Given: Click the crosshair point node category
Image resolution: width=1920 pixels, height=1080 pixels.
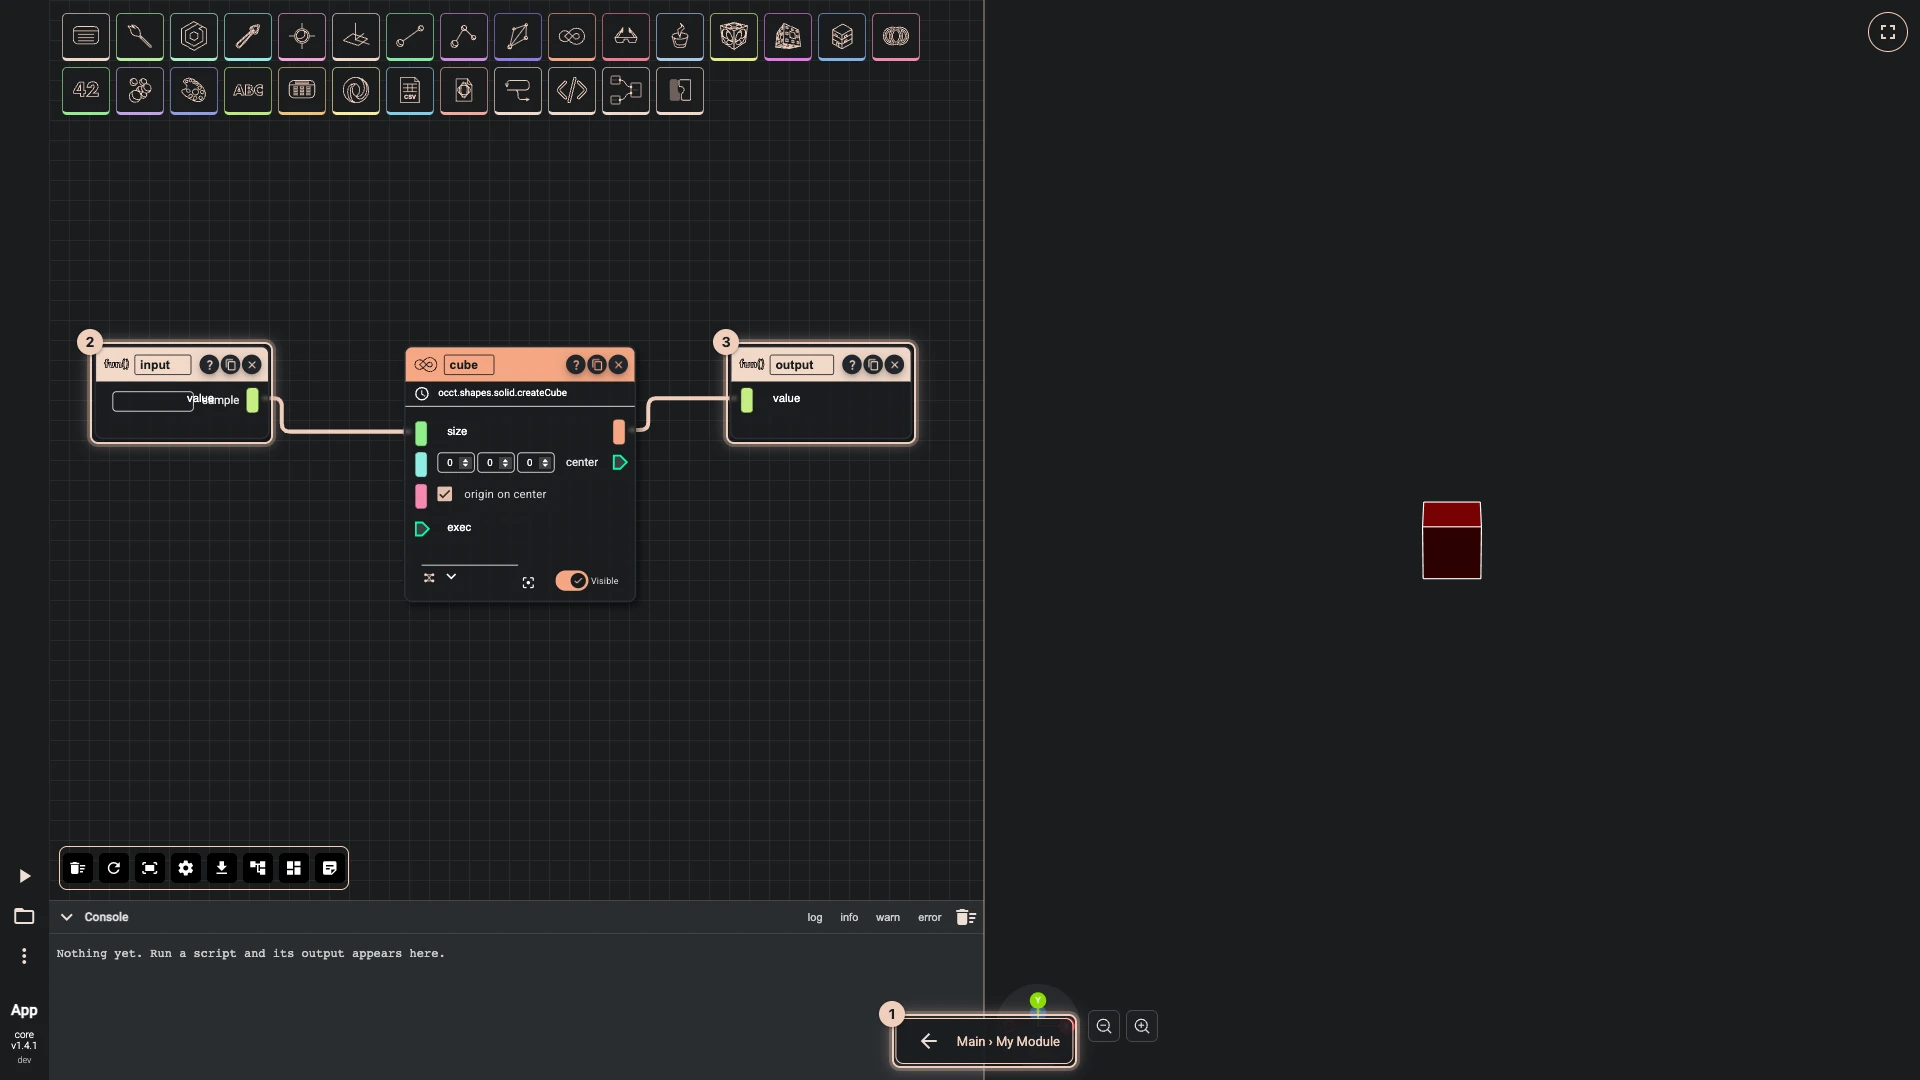Looking at the screenshot, I should pos(302,37).
